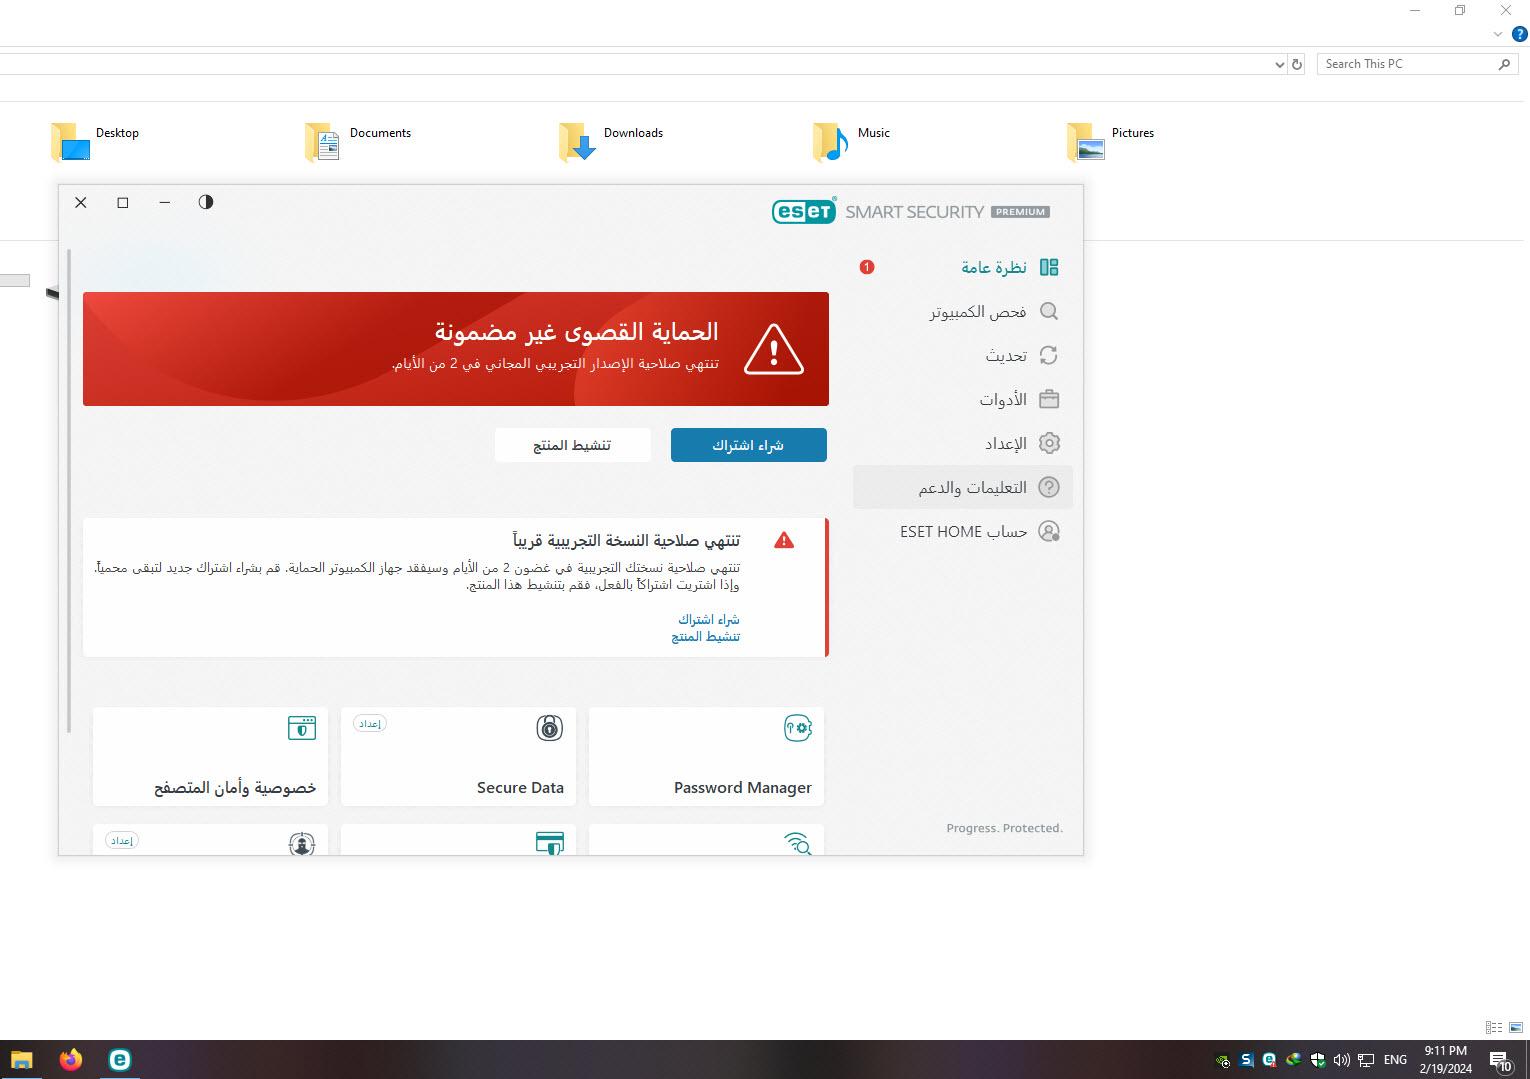Toggle ESET dark/light contrast mode icon
The image size is (1530, 1079).
[x=206, y=202]
